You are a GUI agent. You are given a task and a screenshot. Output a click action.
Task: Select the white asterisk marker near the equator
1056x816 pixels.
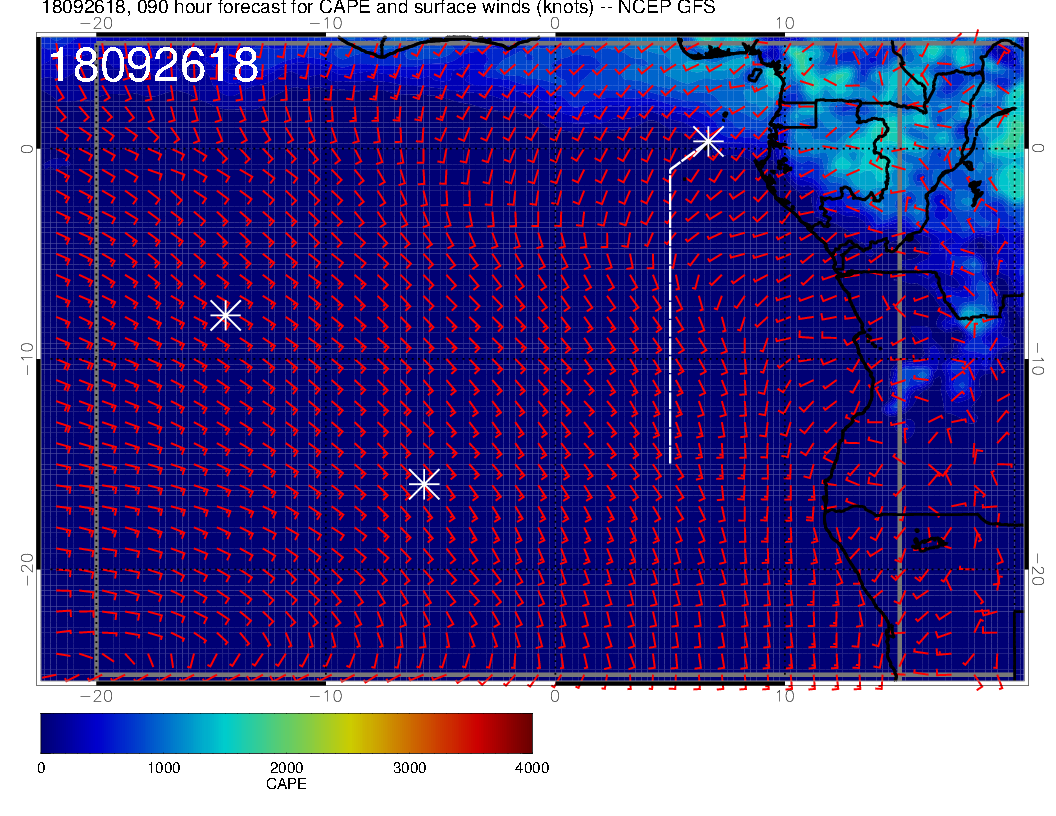[x=708, y=141]
